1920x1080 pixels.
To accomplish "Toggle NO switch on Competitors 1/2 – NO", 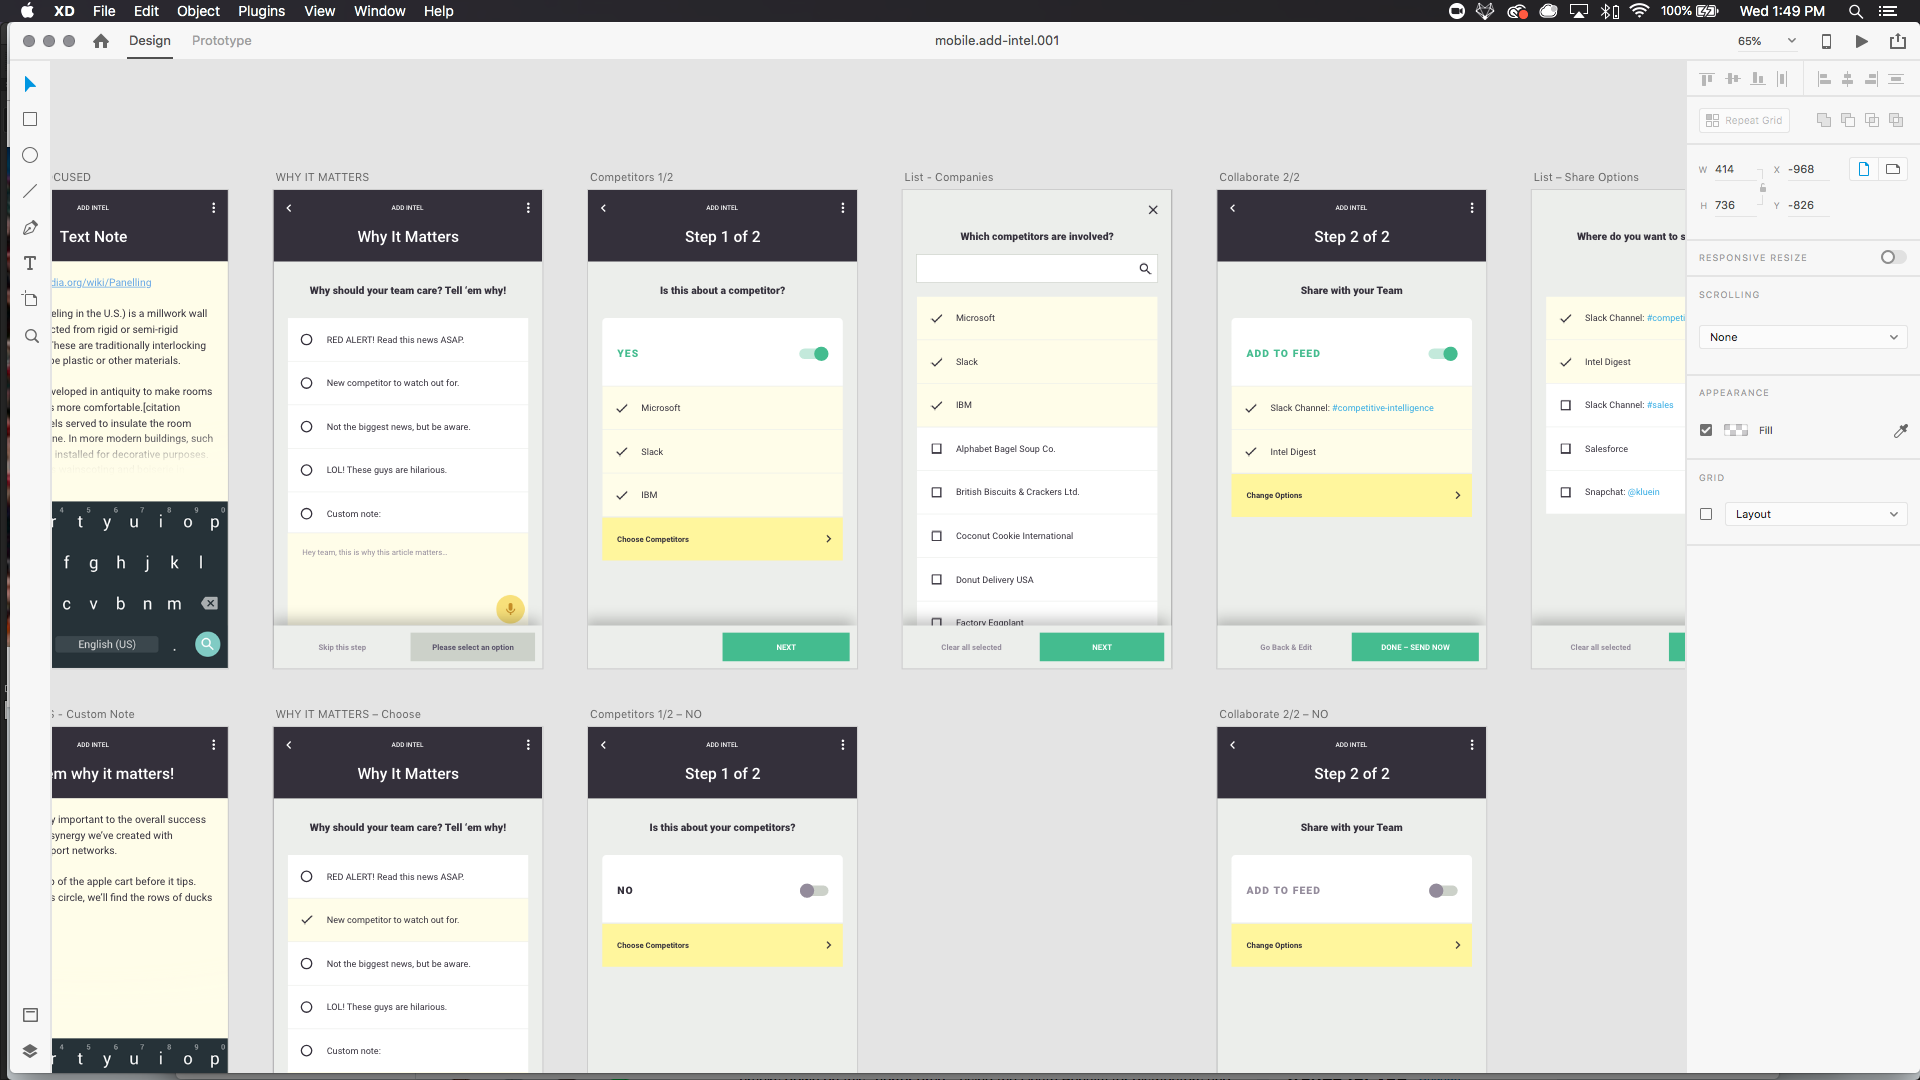I will (814, 891).
